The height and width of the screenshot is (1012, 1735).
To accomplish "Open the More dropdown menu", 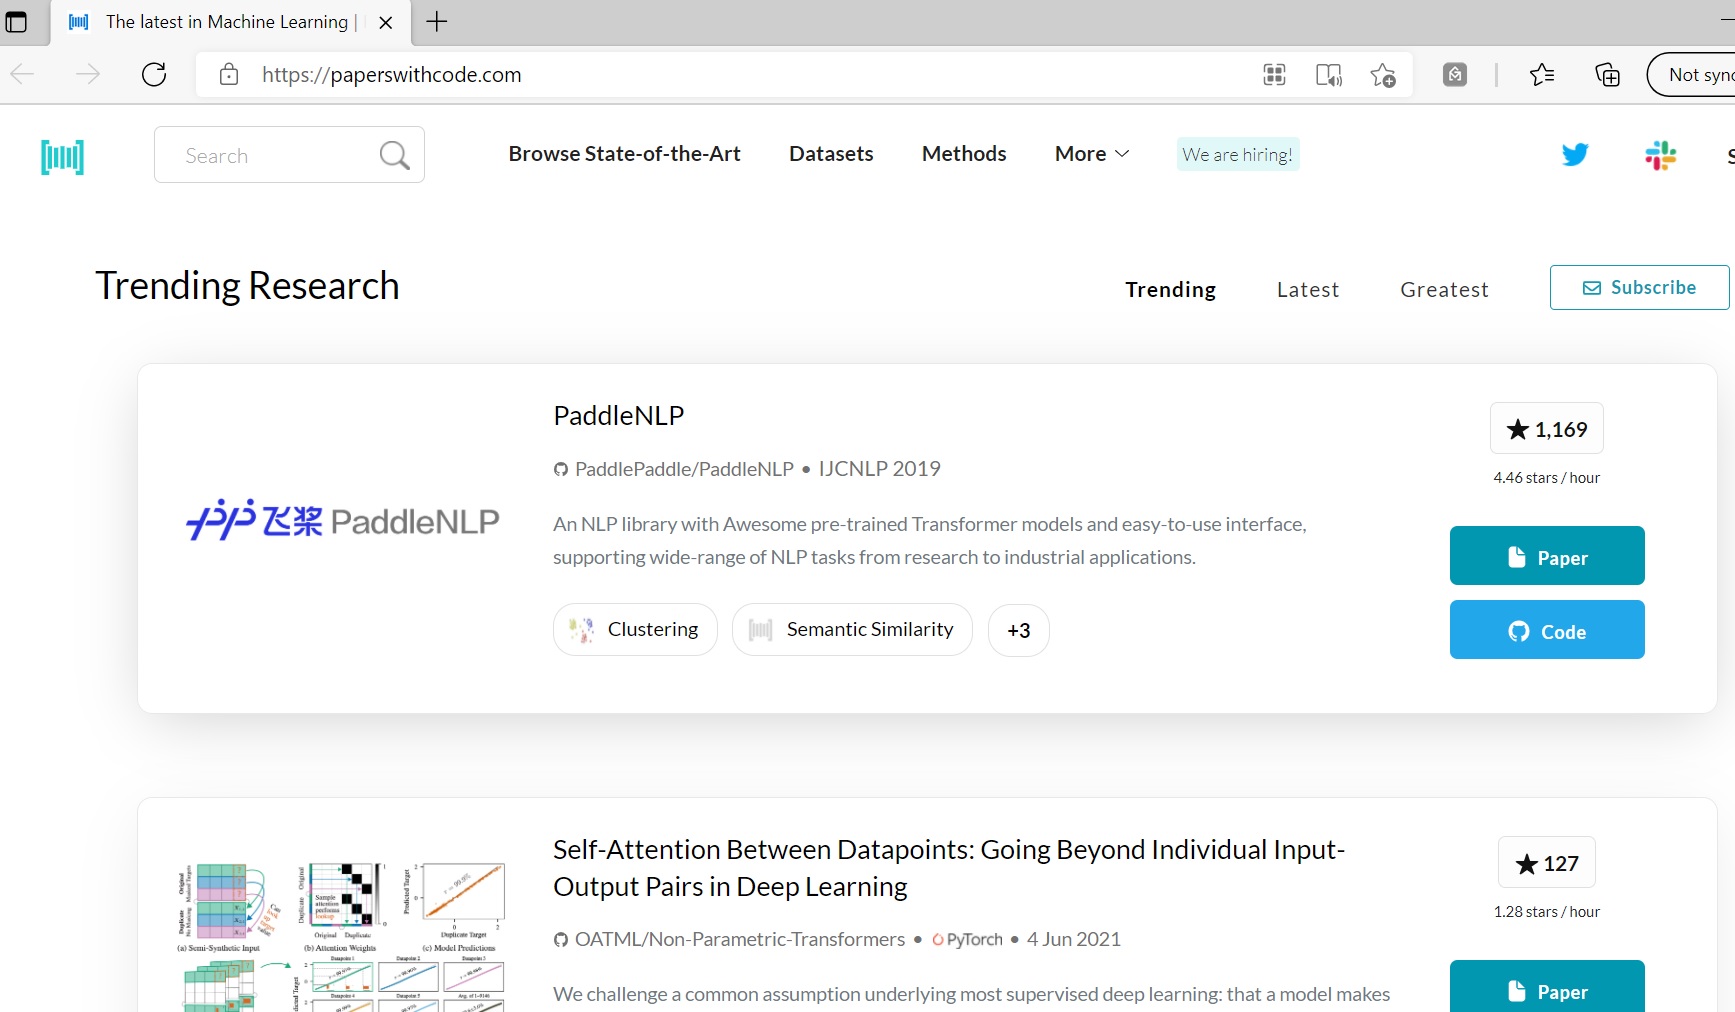I will tap(1092, 154).
